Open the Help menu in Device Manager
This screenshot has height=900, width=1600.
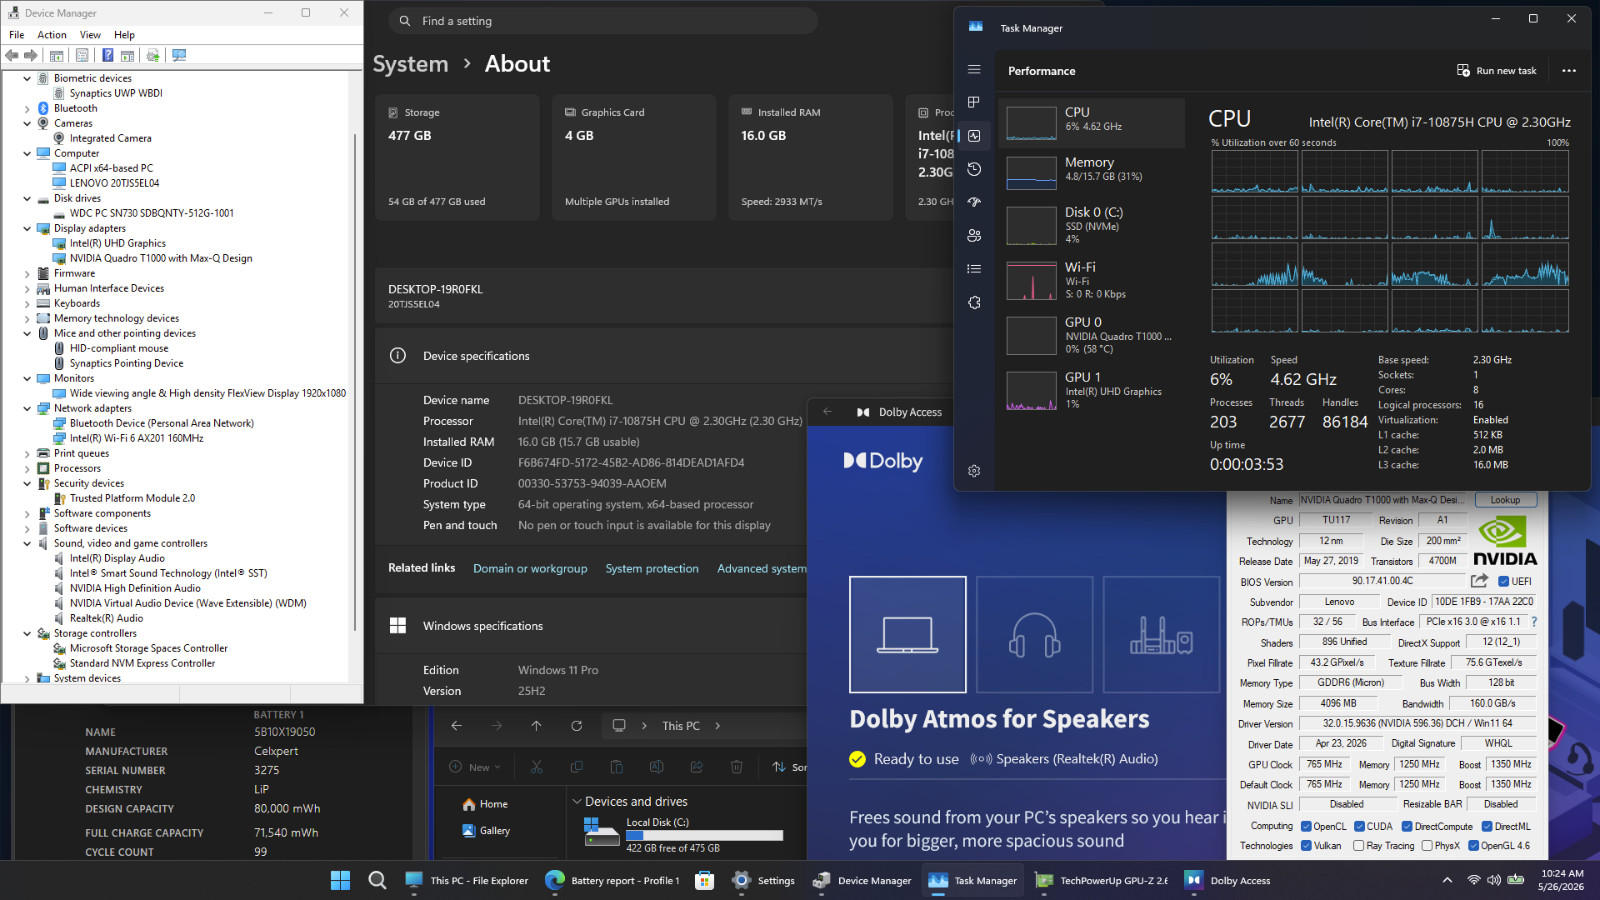(x=124, y=35)
